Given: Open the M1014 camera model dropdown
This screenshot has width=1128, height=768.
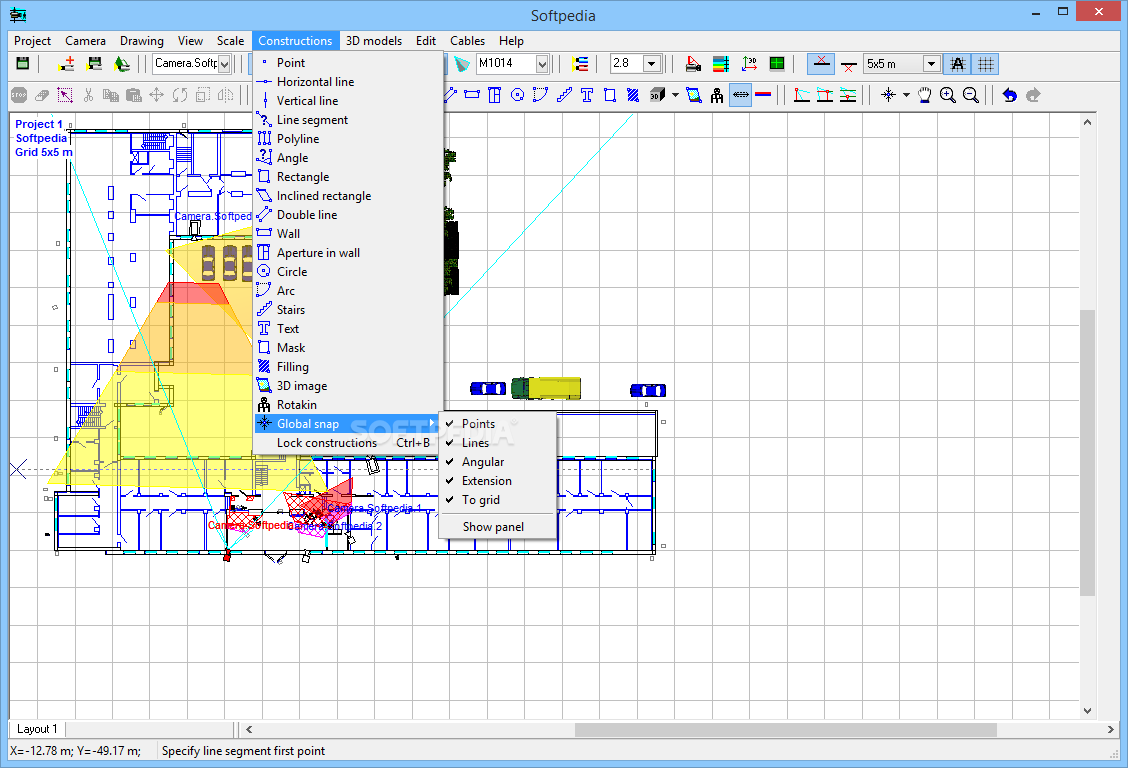Looking at the screenshot, I should pos(542,64).
